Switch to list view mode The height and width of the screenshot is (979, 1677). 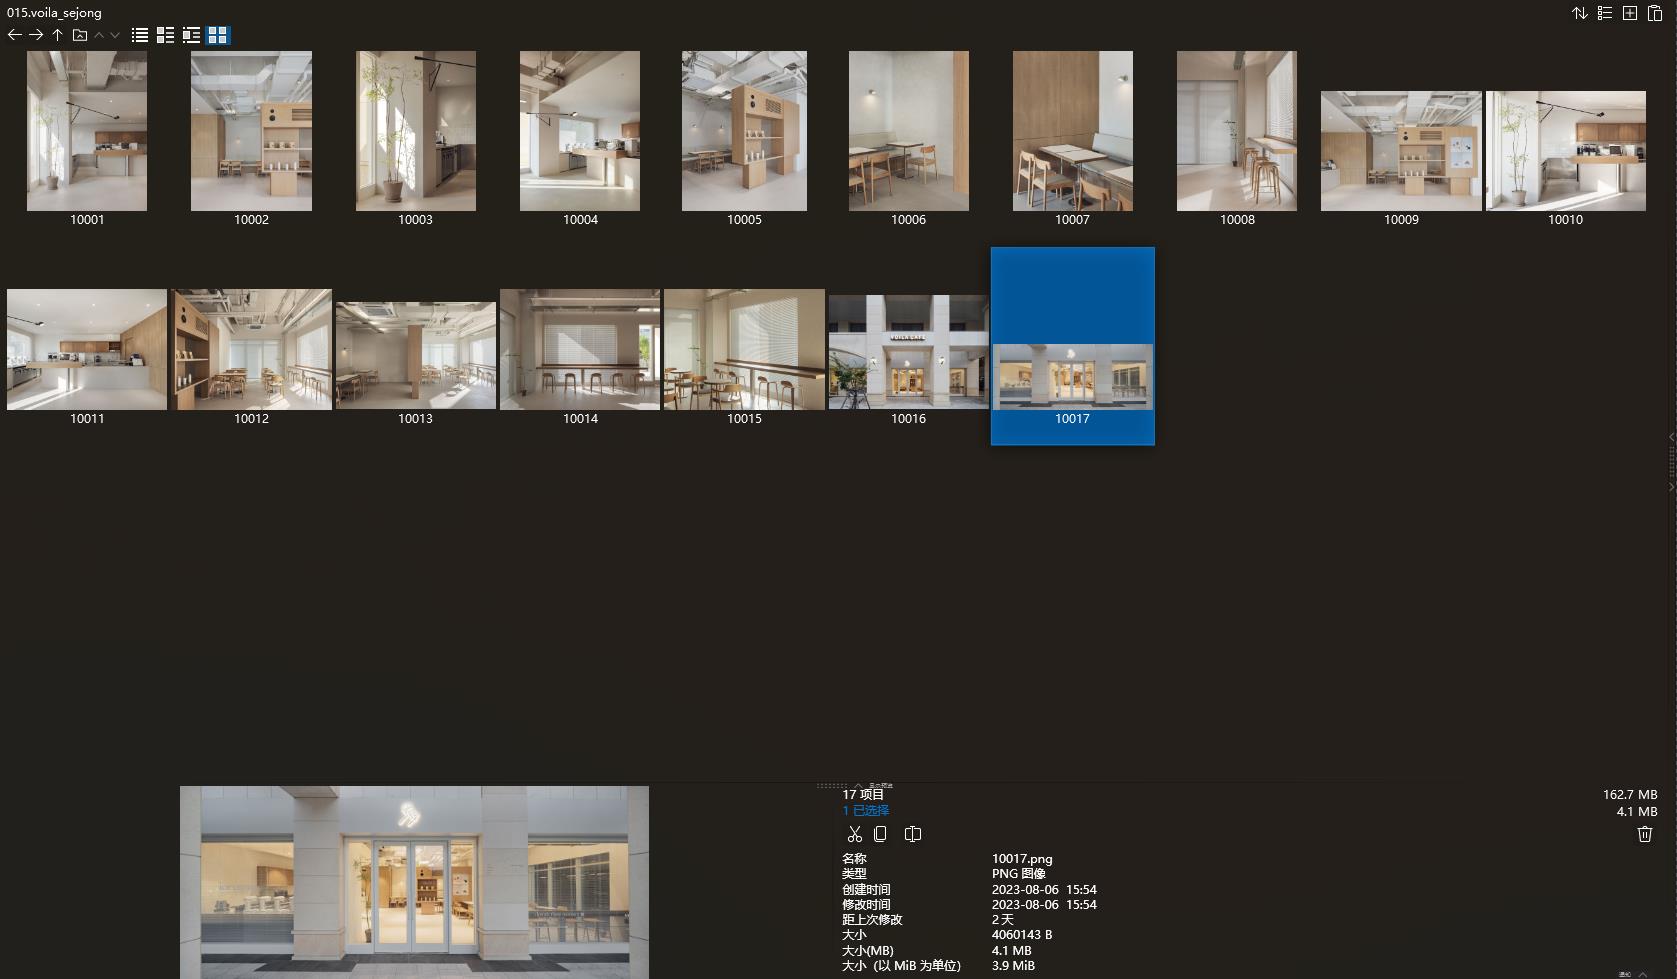pos(138,35)
